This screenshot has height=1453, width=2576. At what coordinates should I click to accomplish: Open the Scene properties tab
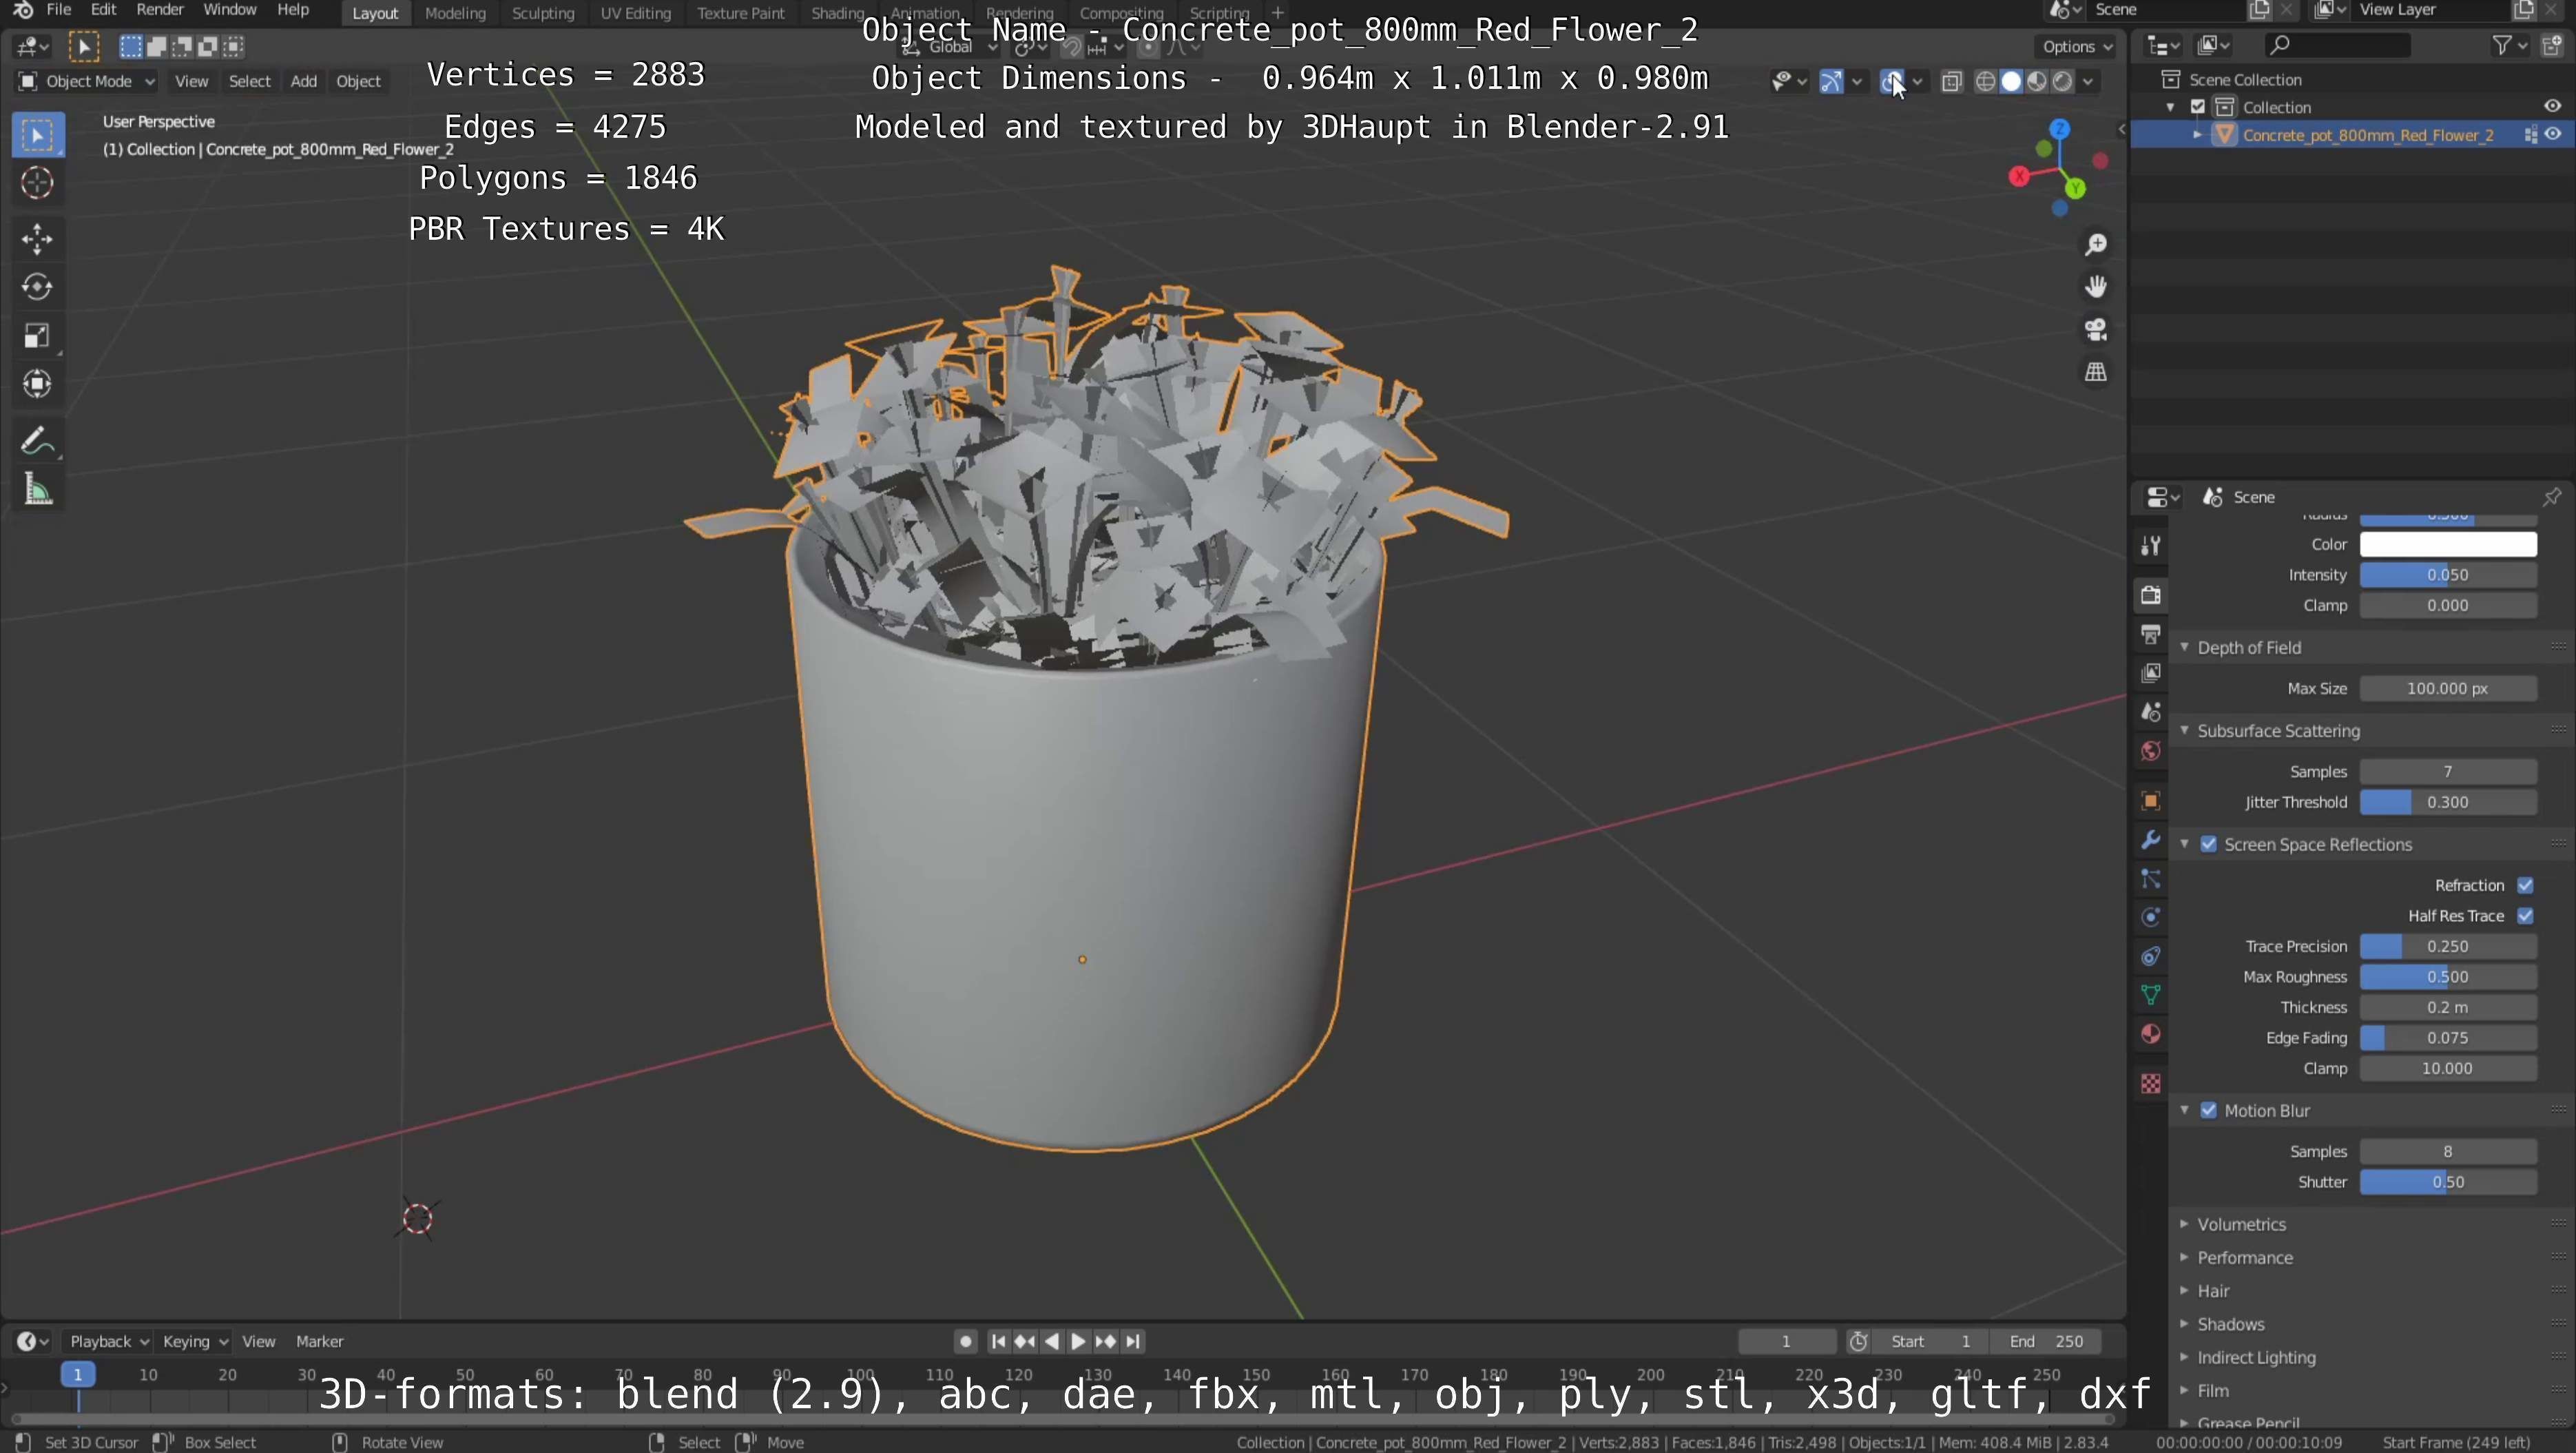pyautogui.click(x=2151, y=712)
